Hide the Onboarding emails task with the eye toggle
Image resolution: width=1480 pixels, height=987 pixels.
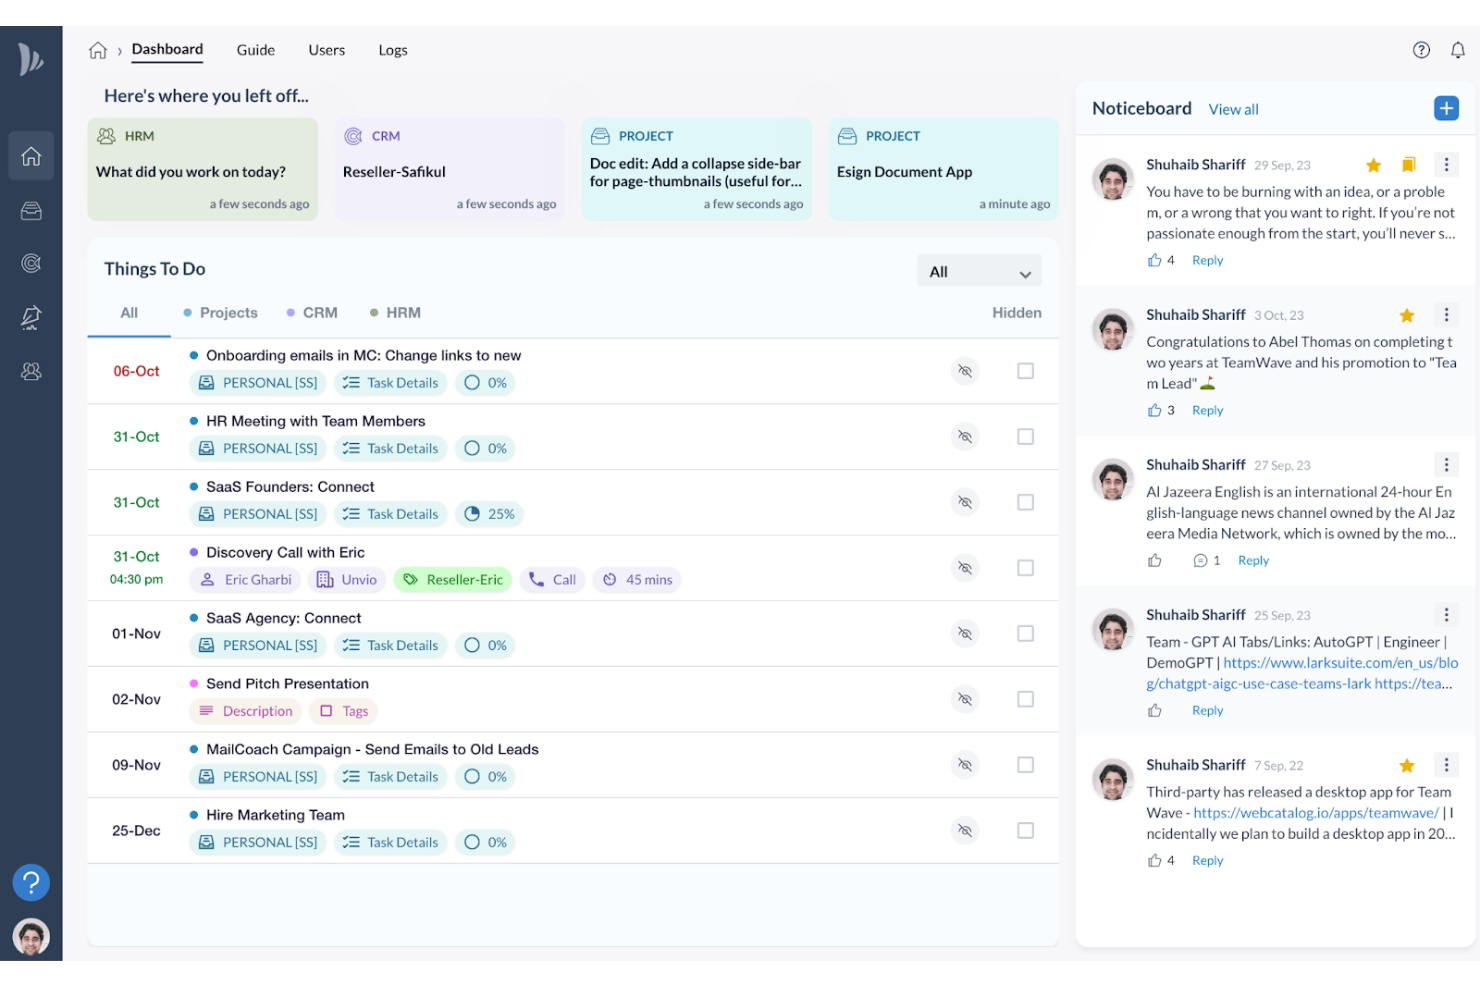(965, 370)
